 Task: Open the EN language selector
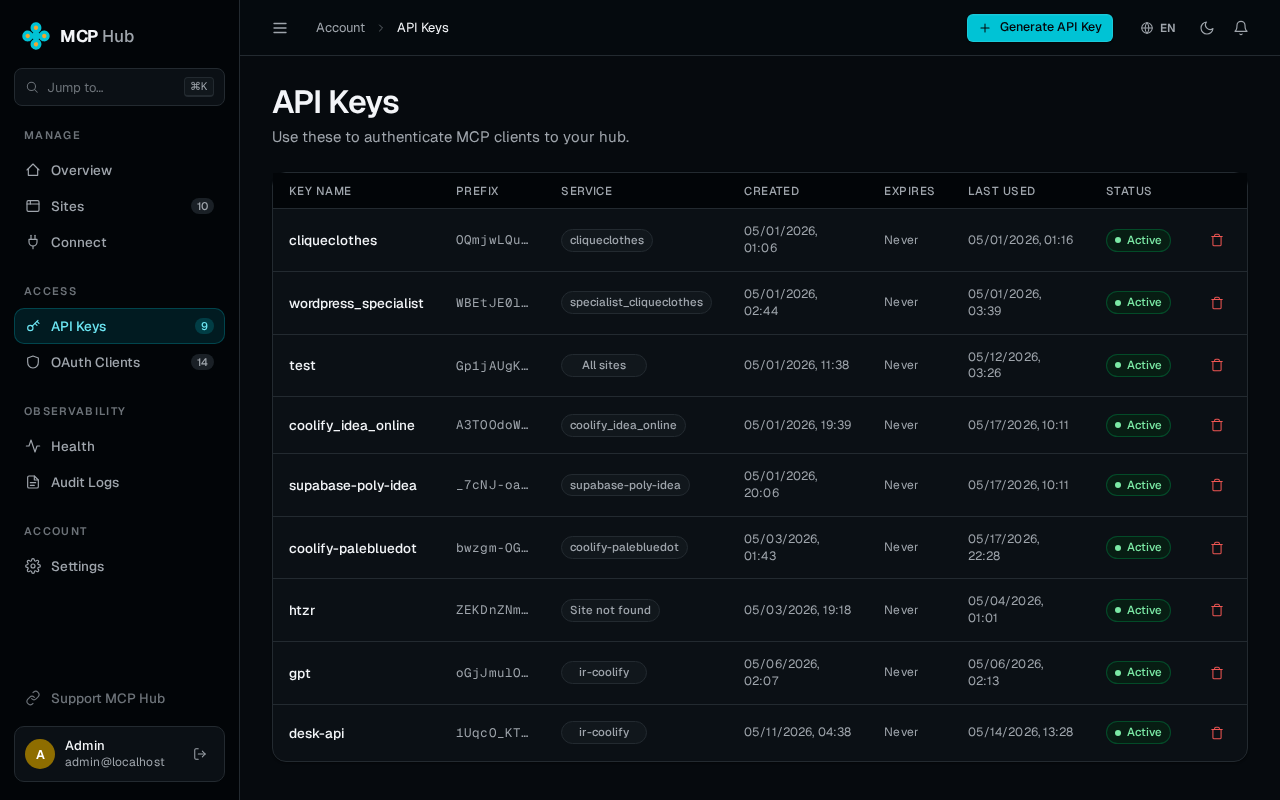point(1158,28)
